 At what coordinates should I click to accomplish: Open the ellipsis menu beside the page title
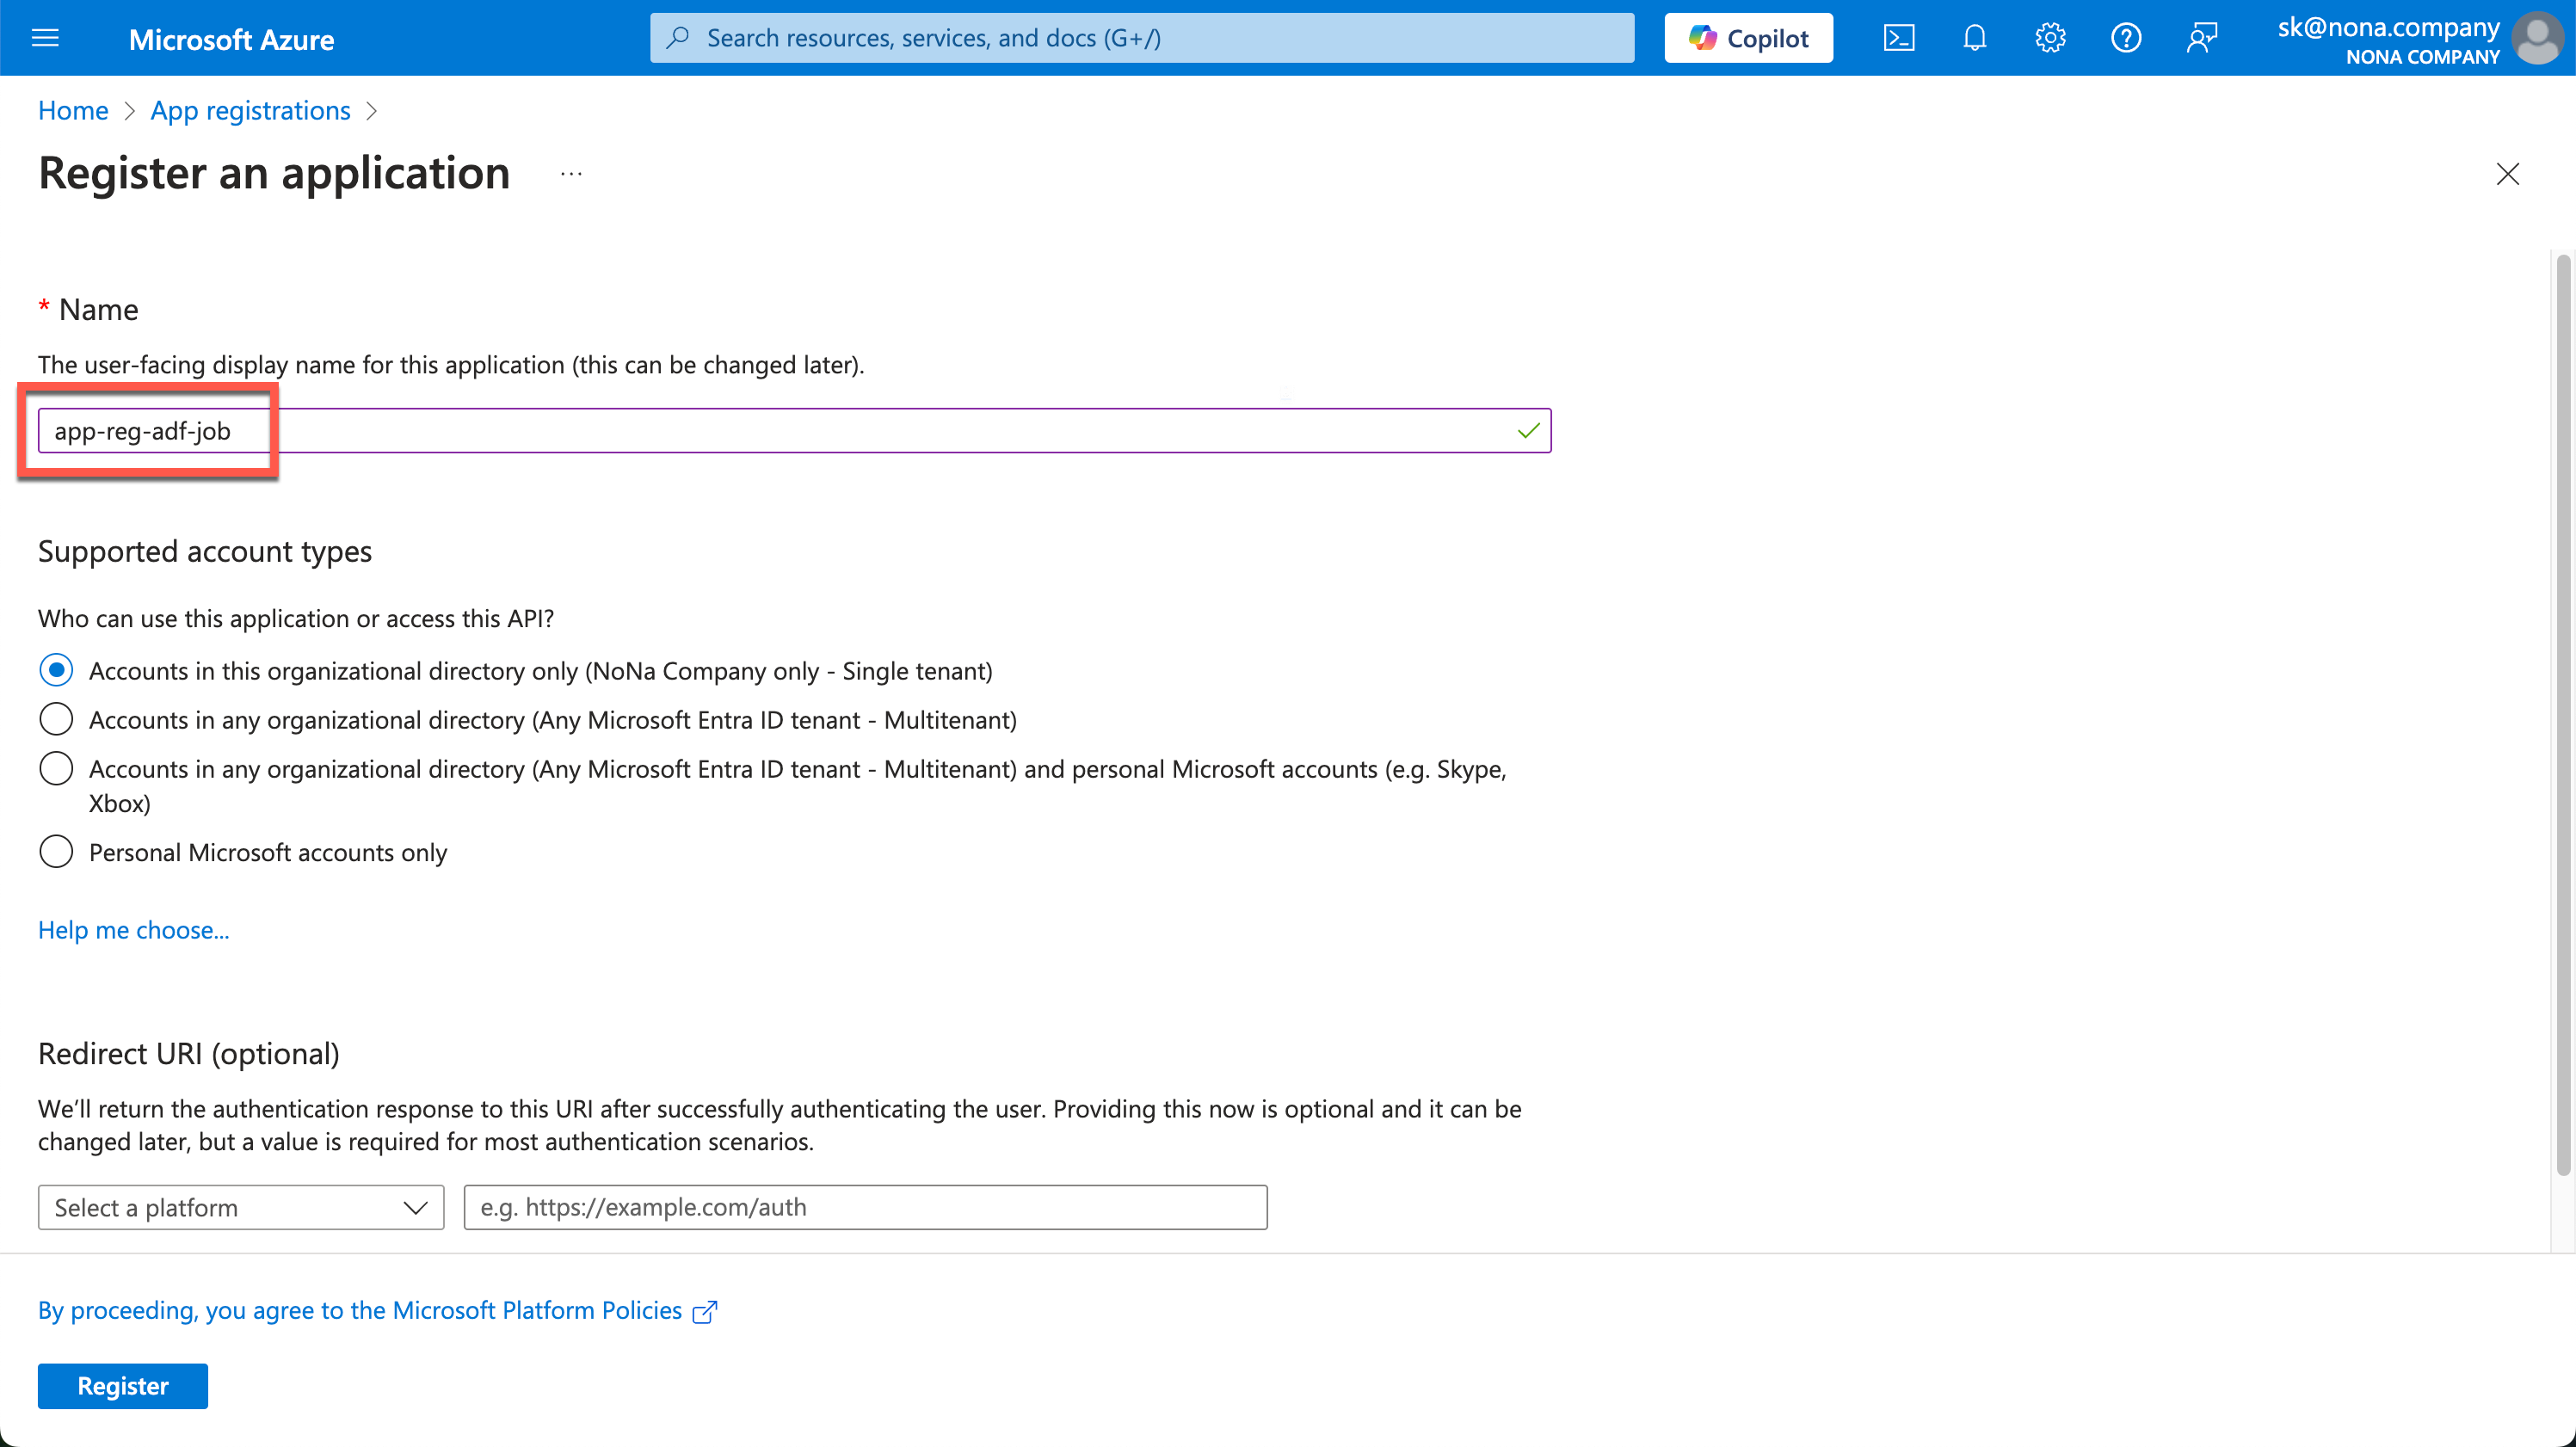pos(571,174)
